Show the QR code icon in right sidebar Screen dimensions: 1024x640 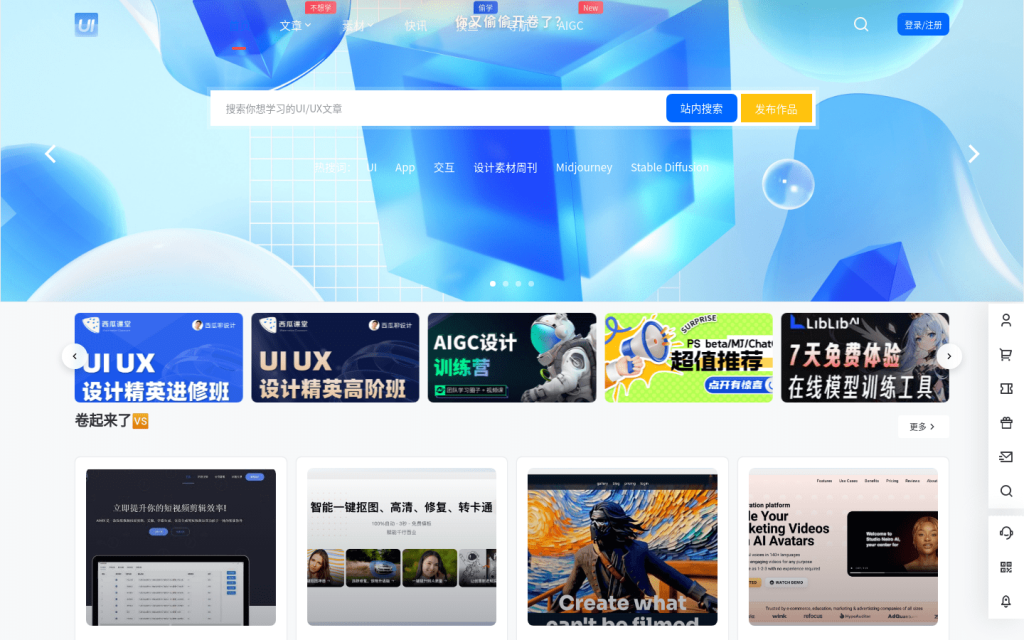pyautogui.click(x=1006, y=567)
